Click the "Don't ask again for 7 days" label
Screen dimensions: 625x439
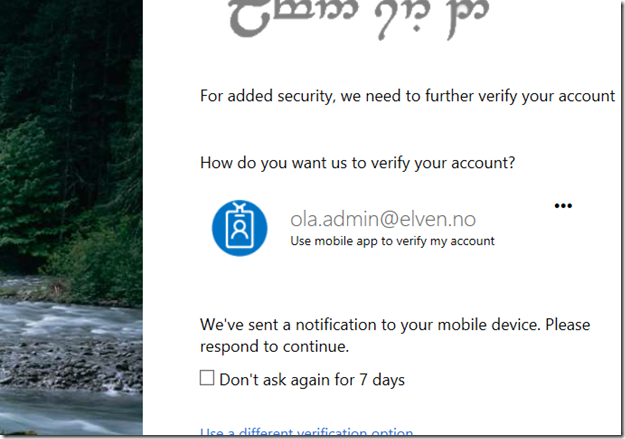pos(312,380)
